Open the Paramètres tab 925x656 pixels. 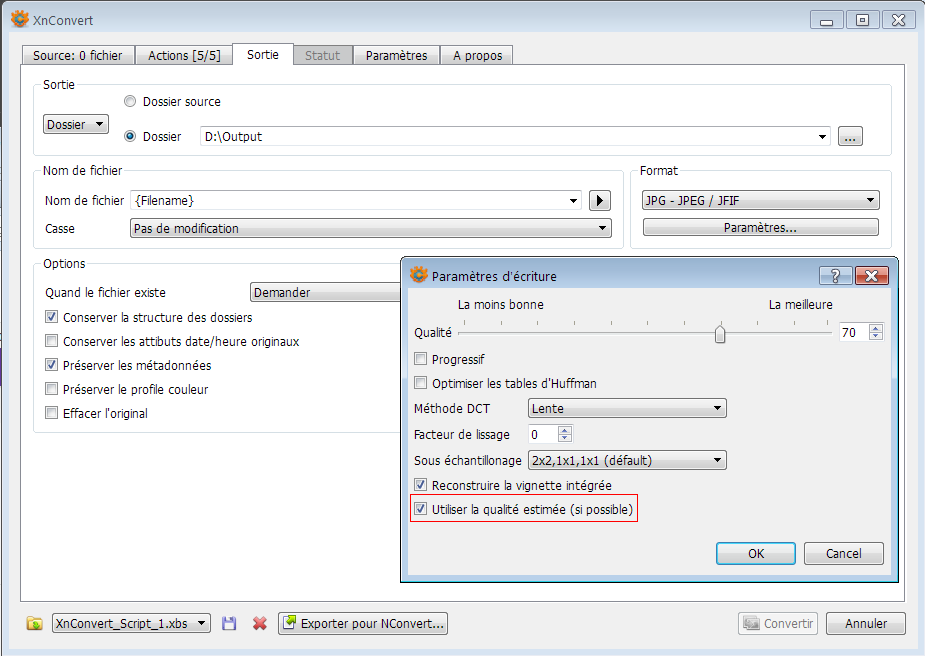click(396, 55)
